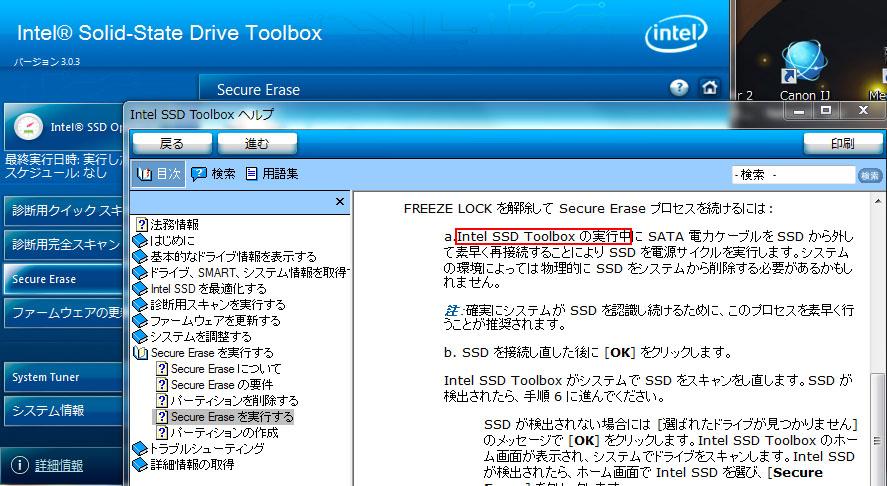Open System Tuner in the Toolbox sidebar
The height and width of the screenshot is (486, 887).
(63, 377)
